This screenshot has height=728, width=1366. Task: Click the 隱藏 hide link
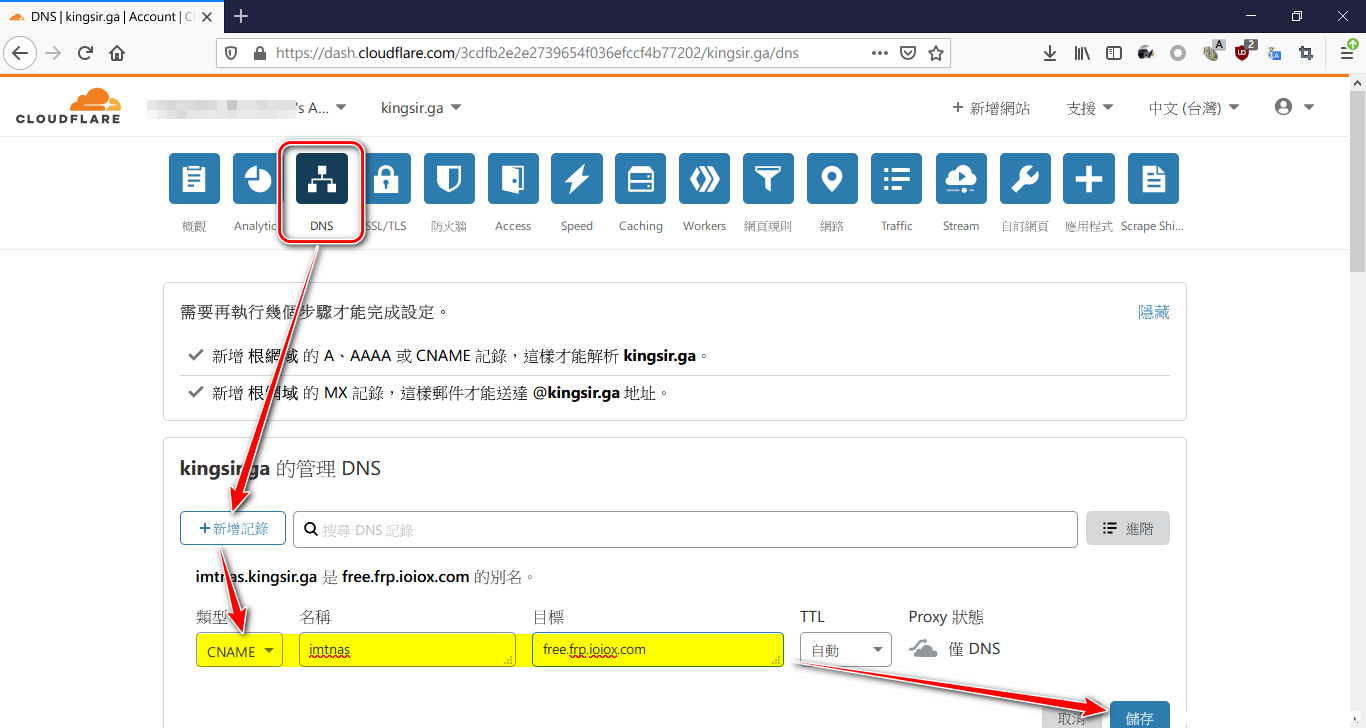pos(1154,312)
